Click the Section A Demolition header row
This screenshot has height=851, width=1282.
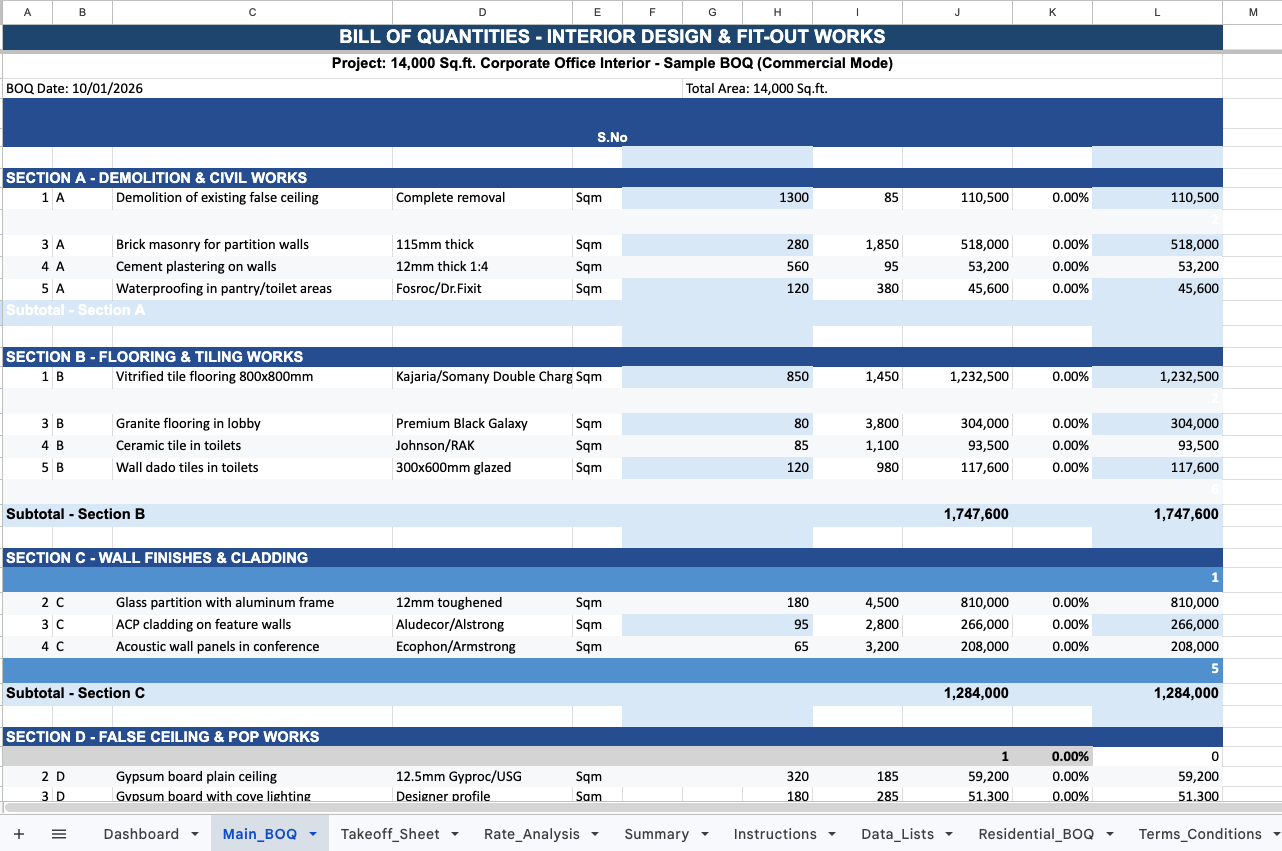tap(157, 178)
